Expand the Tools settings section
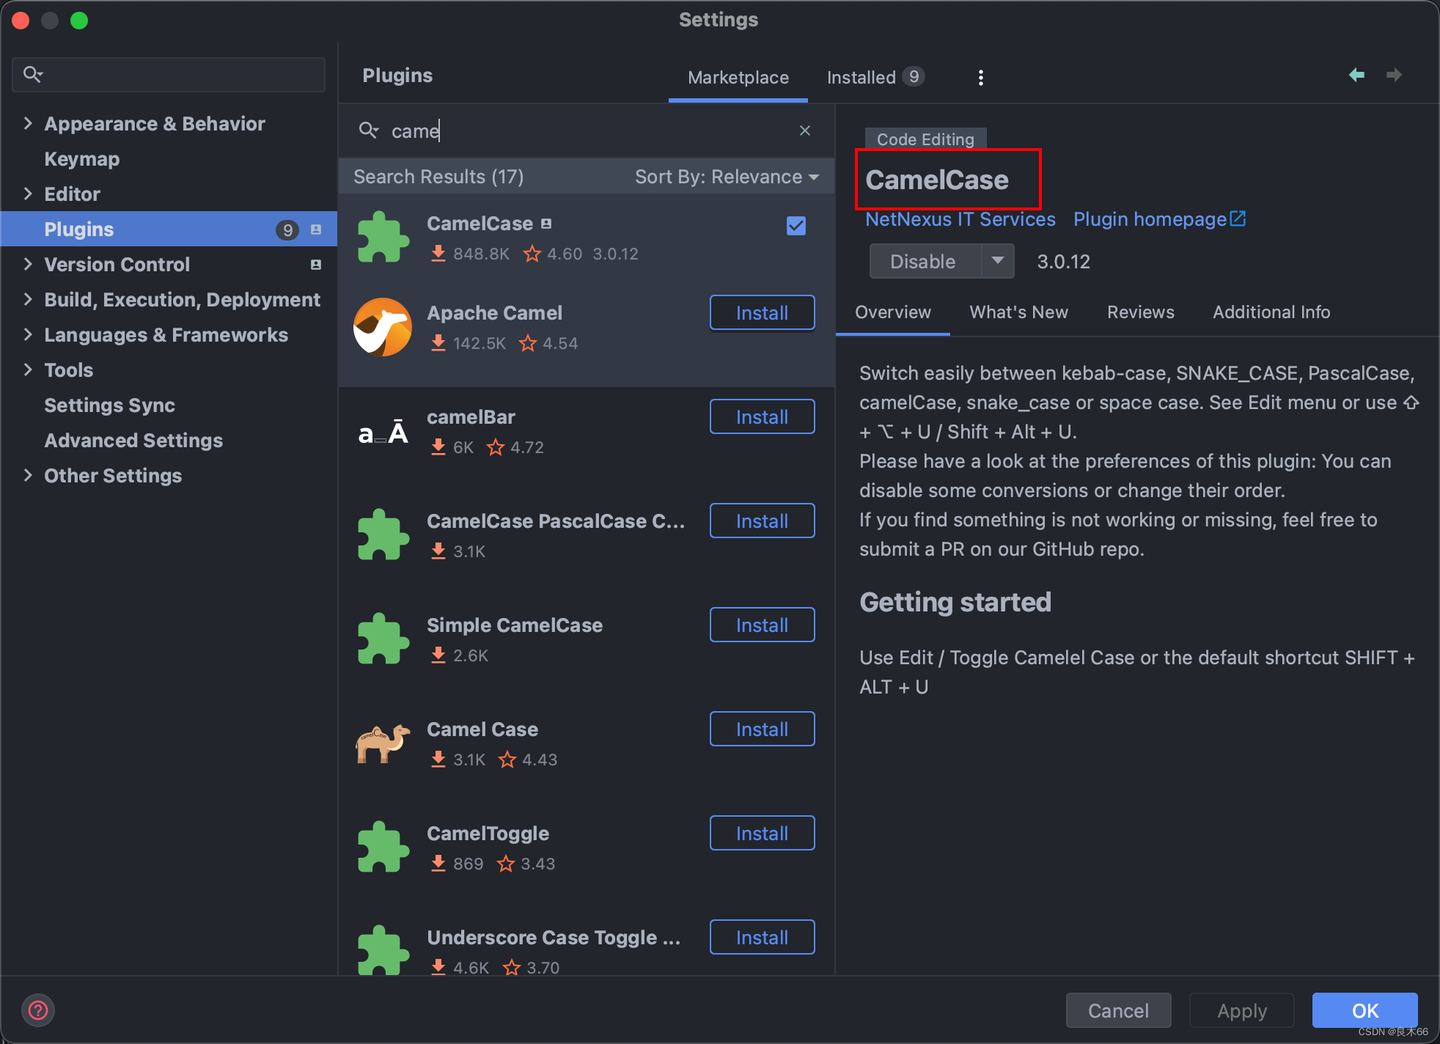The width and height of the screenshot is (1440, 1044). click(28, 370)
